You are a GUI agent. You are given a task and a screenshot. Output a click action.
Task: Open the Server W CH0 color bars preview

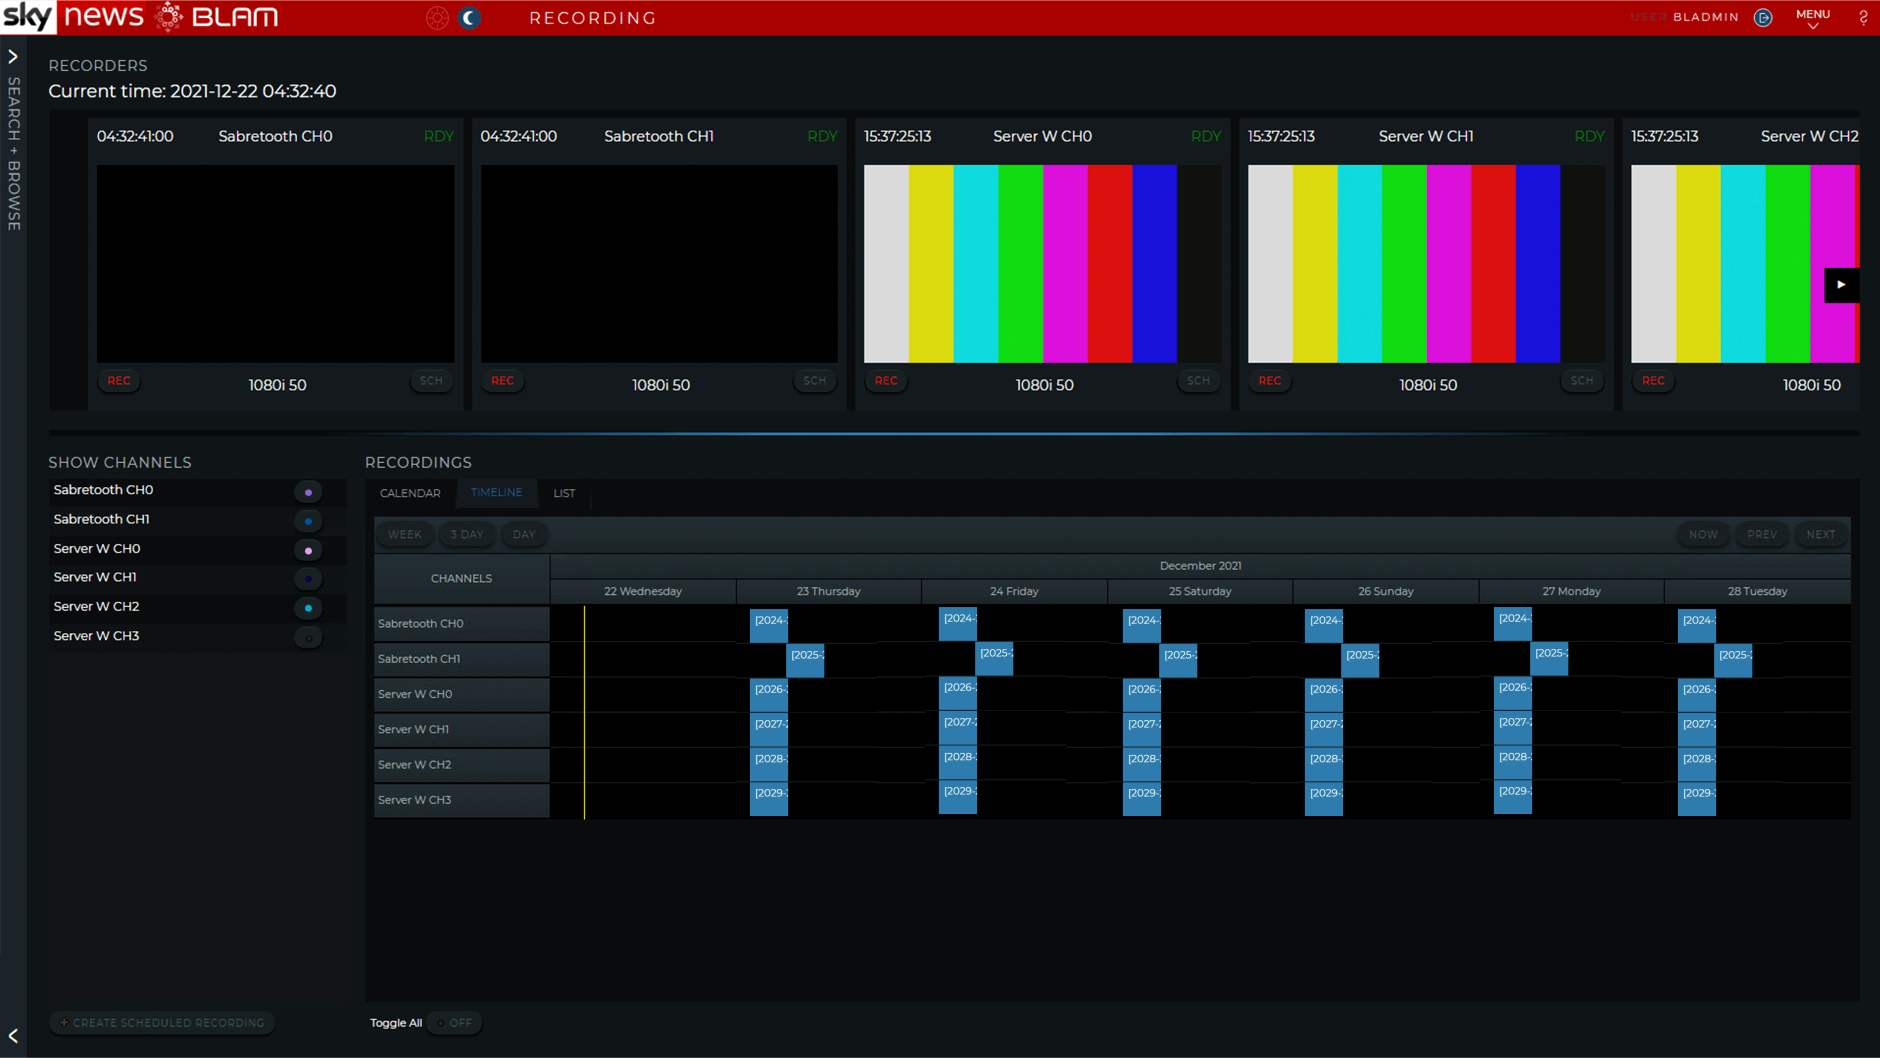[1042, 264]
